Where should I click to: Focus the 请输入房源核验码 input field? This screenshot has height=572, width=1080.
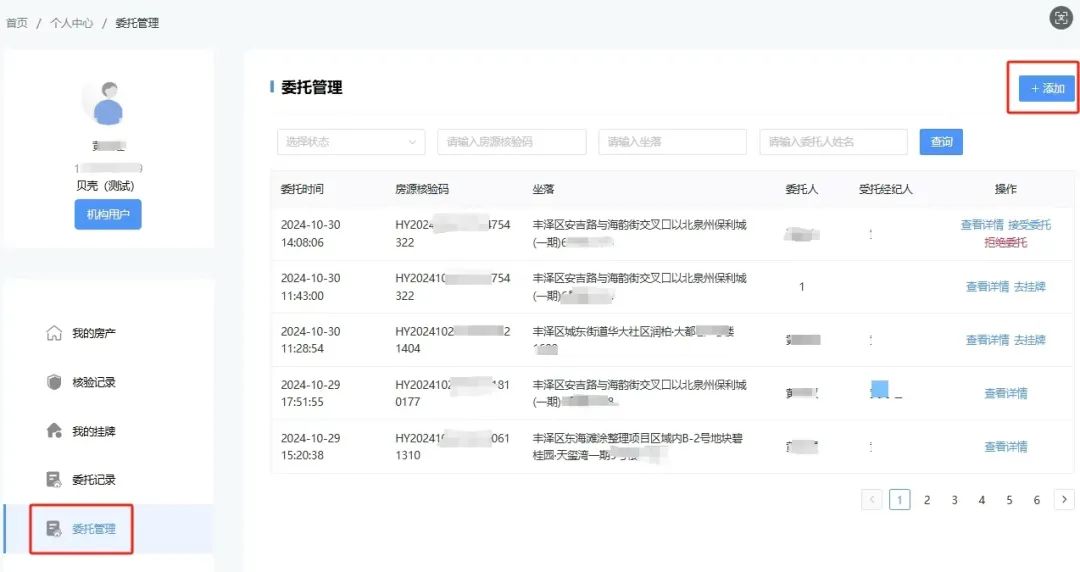512,142
